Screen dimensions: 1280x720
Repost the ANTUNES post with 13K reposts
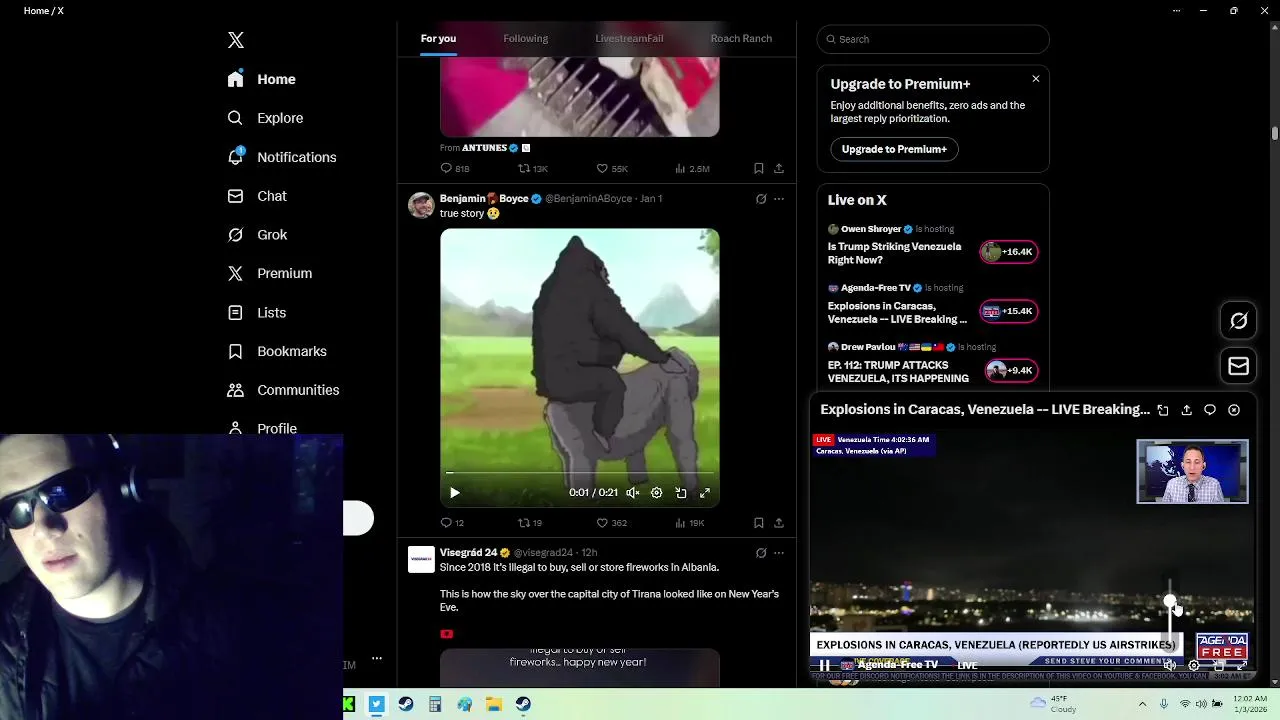click(x=532, y=169)
